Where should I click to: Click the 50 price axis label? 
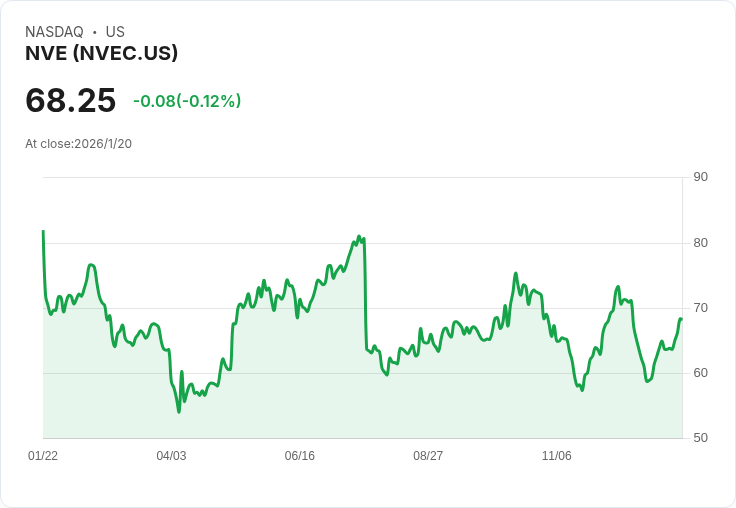[700, 438]
